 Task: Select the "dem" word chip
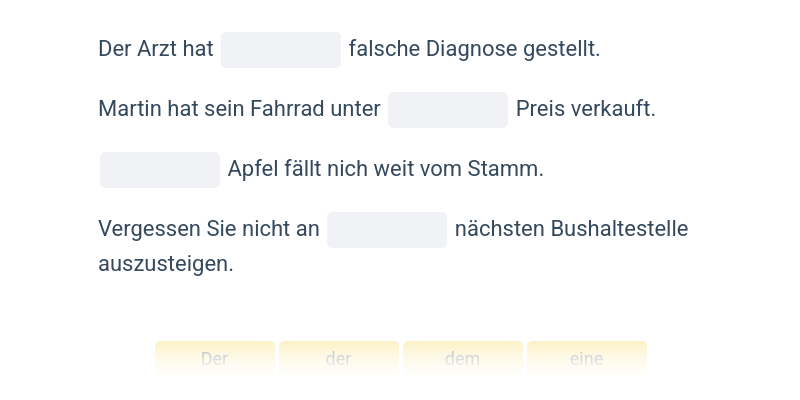pos(463,359)
